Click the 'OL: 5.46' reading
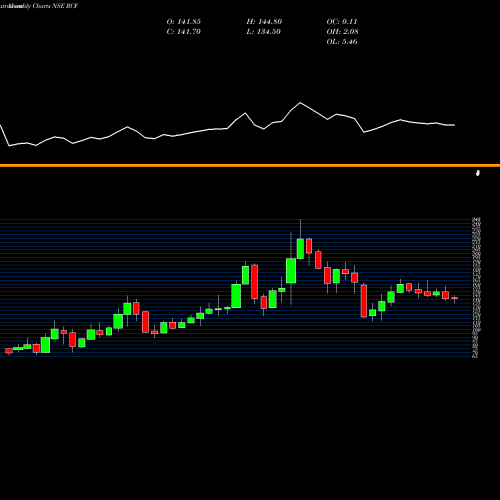 342,42
